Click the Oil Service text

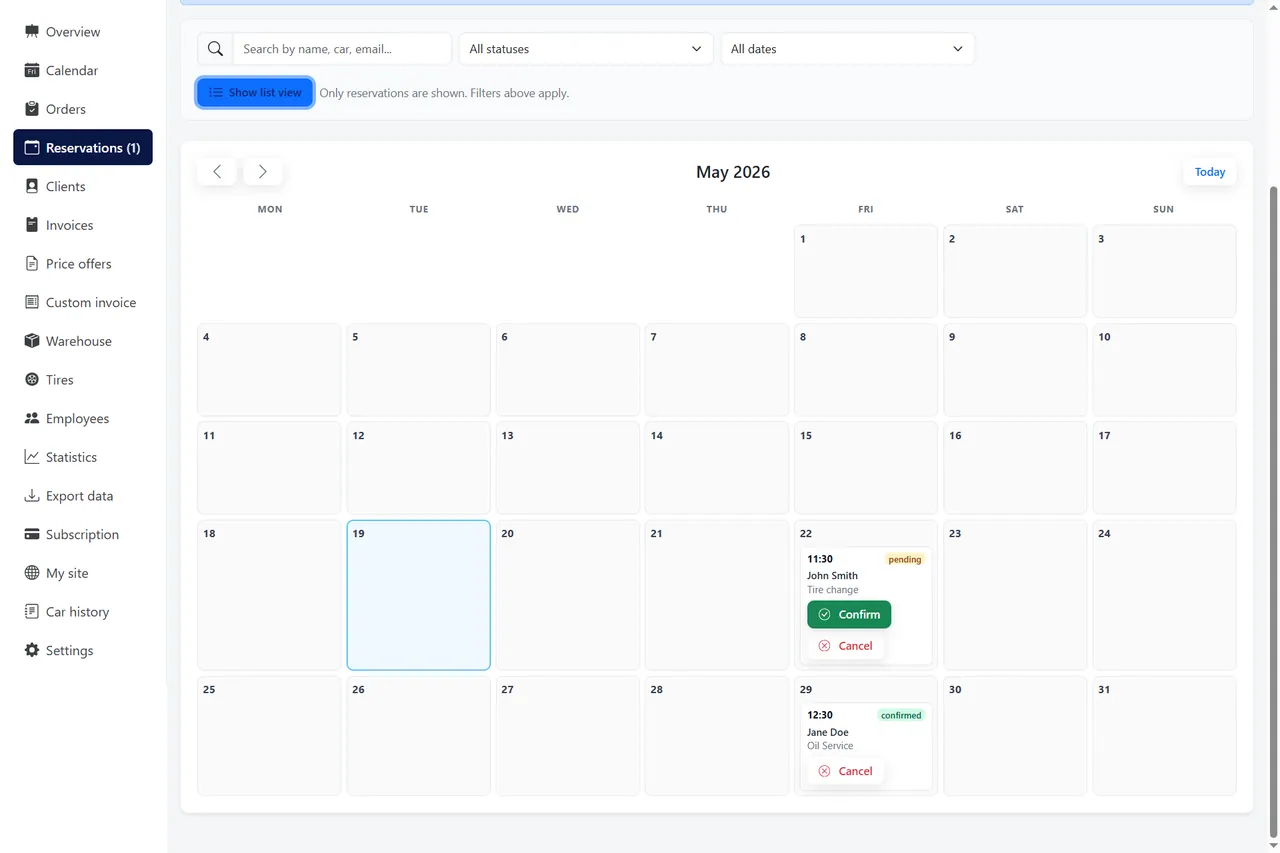pos(830,746)
